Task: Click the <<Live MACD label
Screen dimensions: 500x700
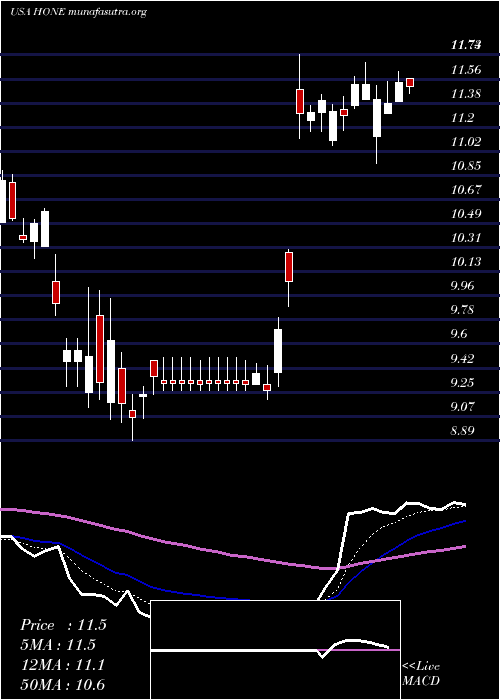Action: pyautogui.click(x=421, y=673)
